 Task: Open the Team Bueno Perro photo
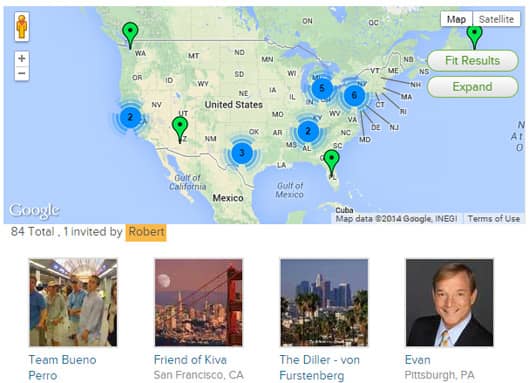click(73, 302)
